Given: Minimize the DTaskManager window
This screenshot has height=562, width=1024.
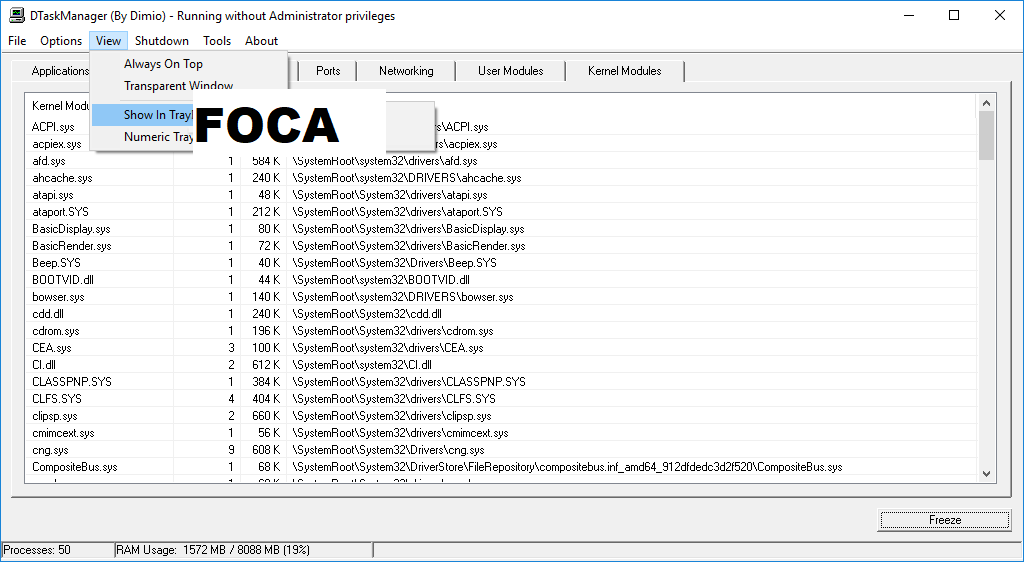Looking at the screenshot, I should (908, 15).
